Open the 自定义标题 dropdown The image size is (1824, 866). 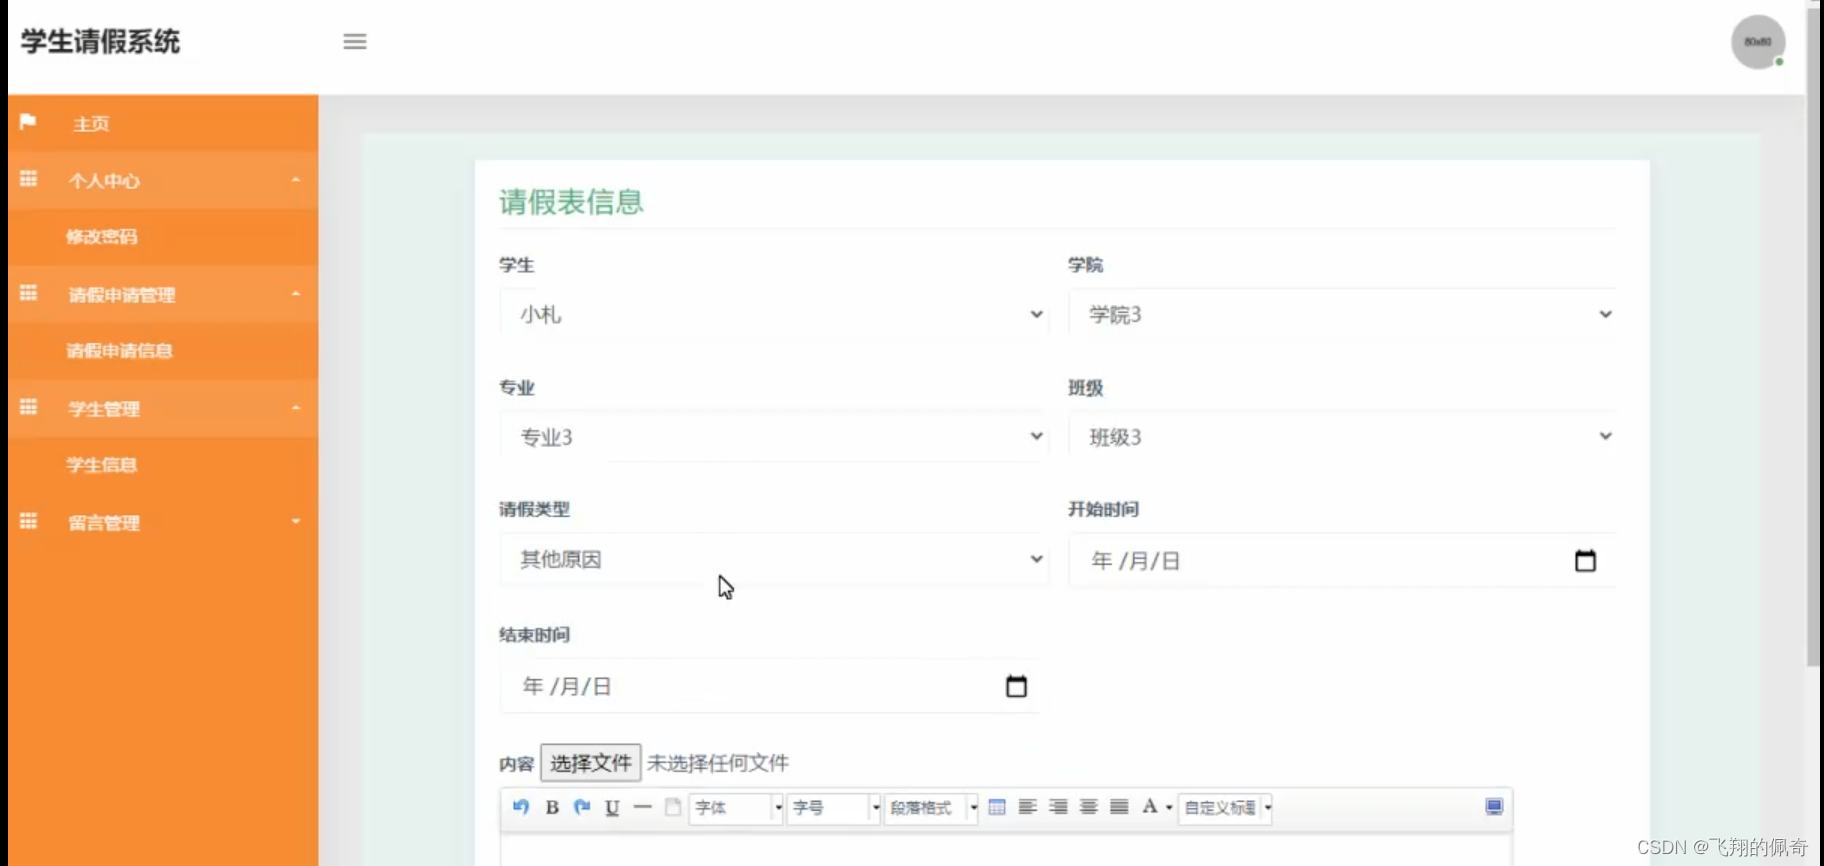click(1225, 808)
